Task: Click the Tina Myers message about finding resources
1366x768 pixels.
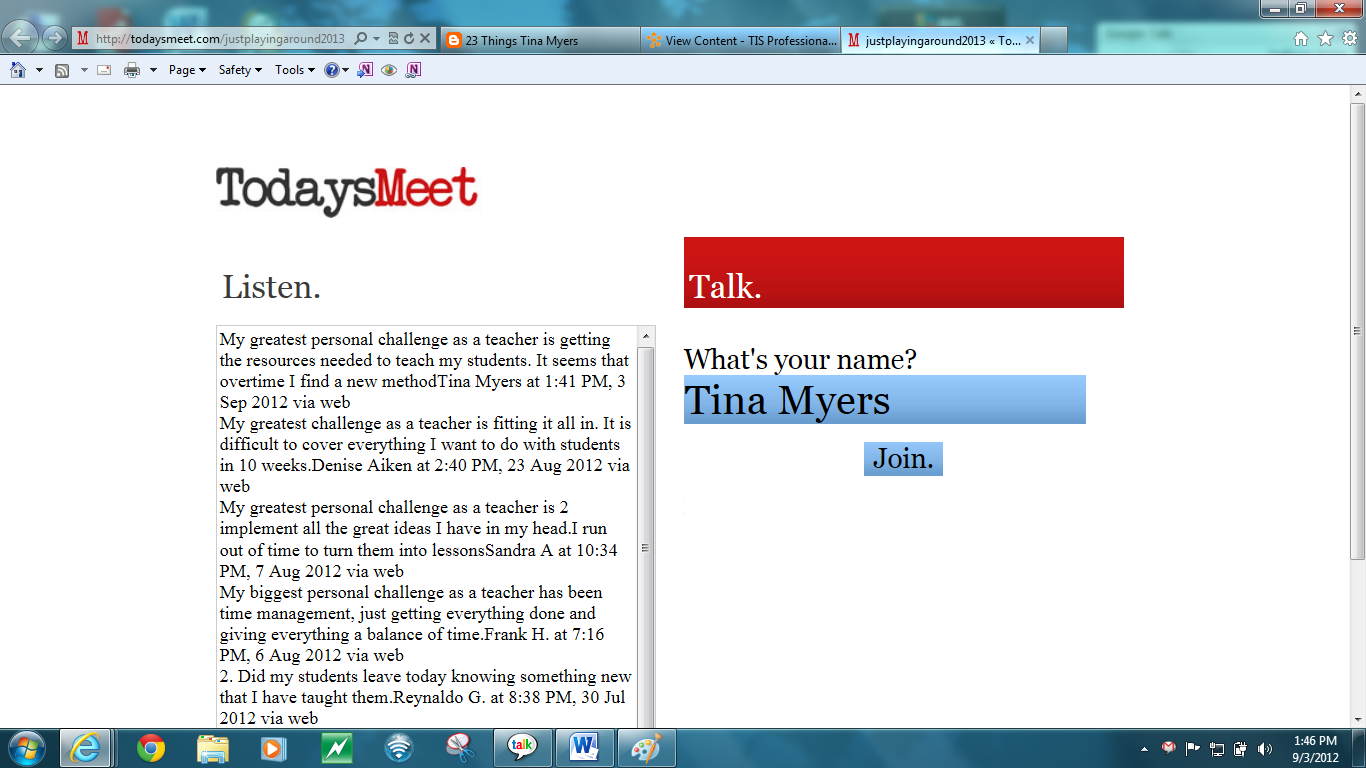Action: click(x=425, y=371)
